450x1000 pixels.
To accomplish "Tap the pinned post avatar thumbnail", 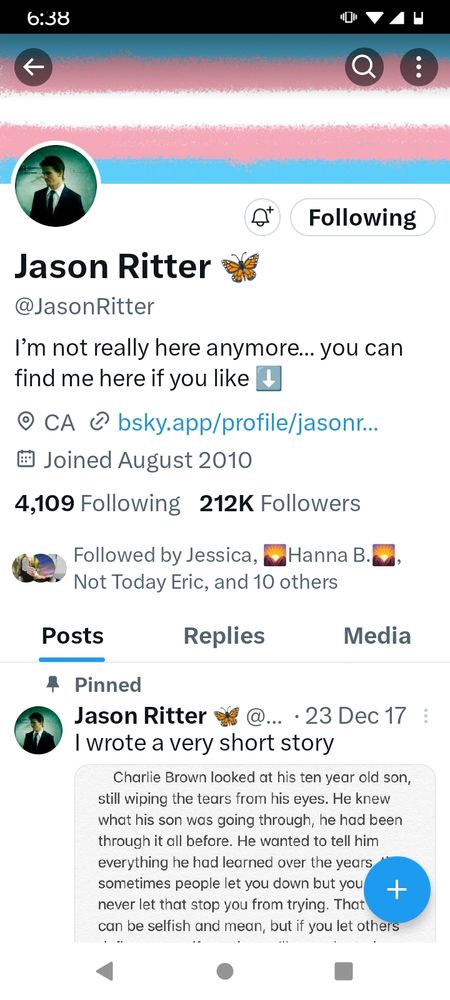I will (38, 730).
